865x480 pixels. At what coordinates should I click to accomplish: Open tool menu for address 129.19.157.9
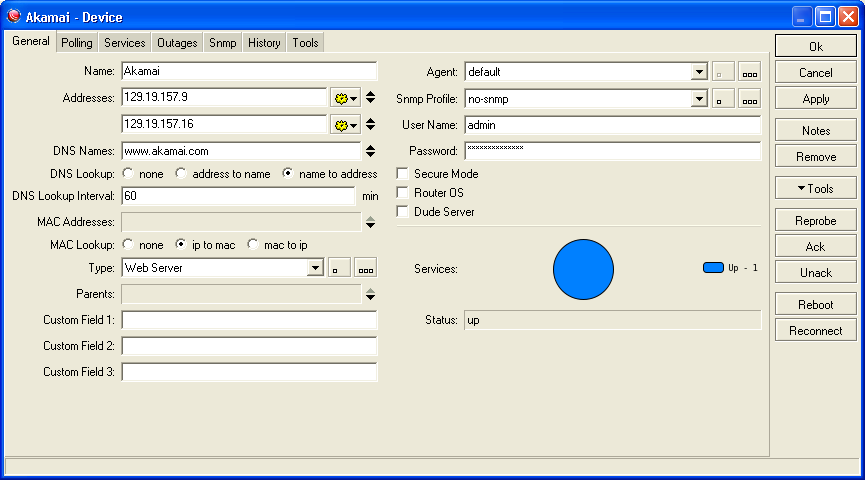(x=346, y=98)
